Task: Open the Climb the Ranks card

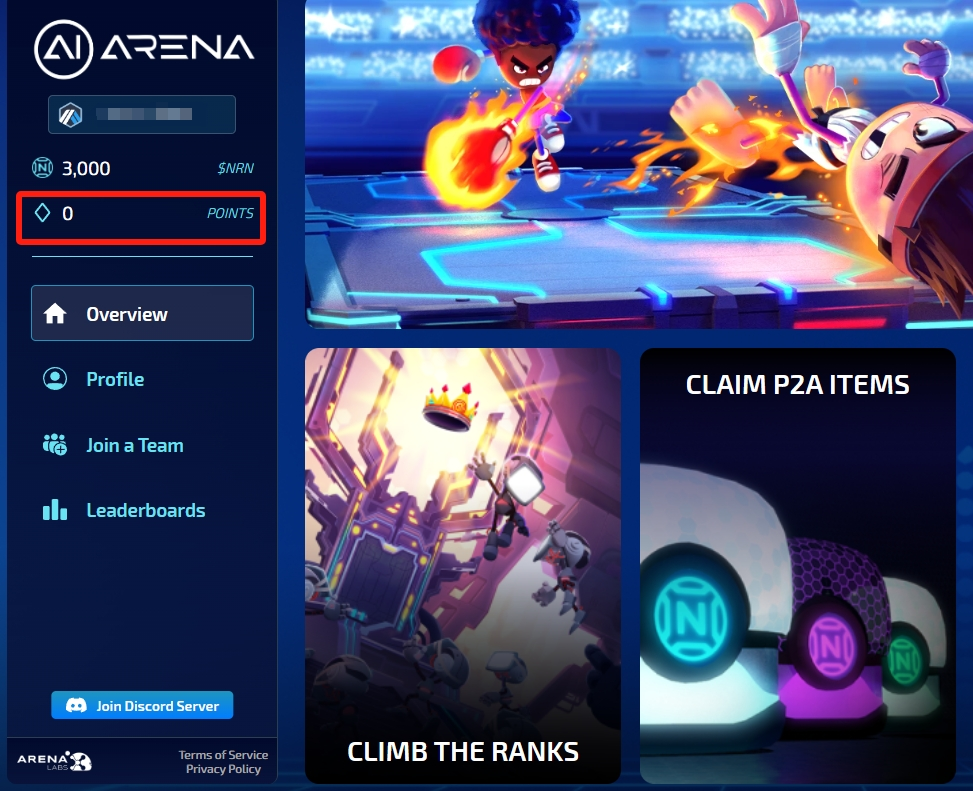Action: pos(463,566)
